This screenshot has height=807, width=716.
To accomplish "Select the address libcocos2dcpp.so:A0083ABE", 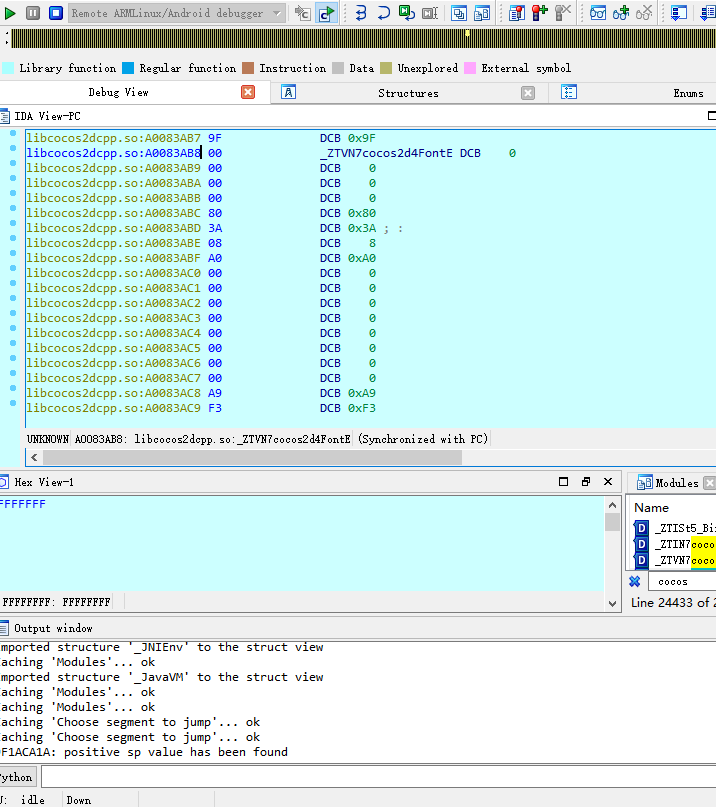I will tap(114, 243).
